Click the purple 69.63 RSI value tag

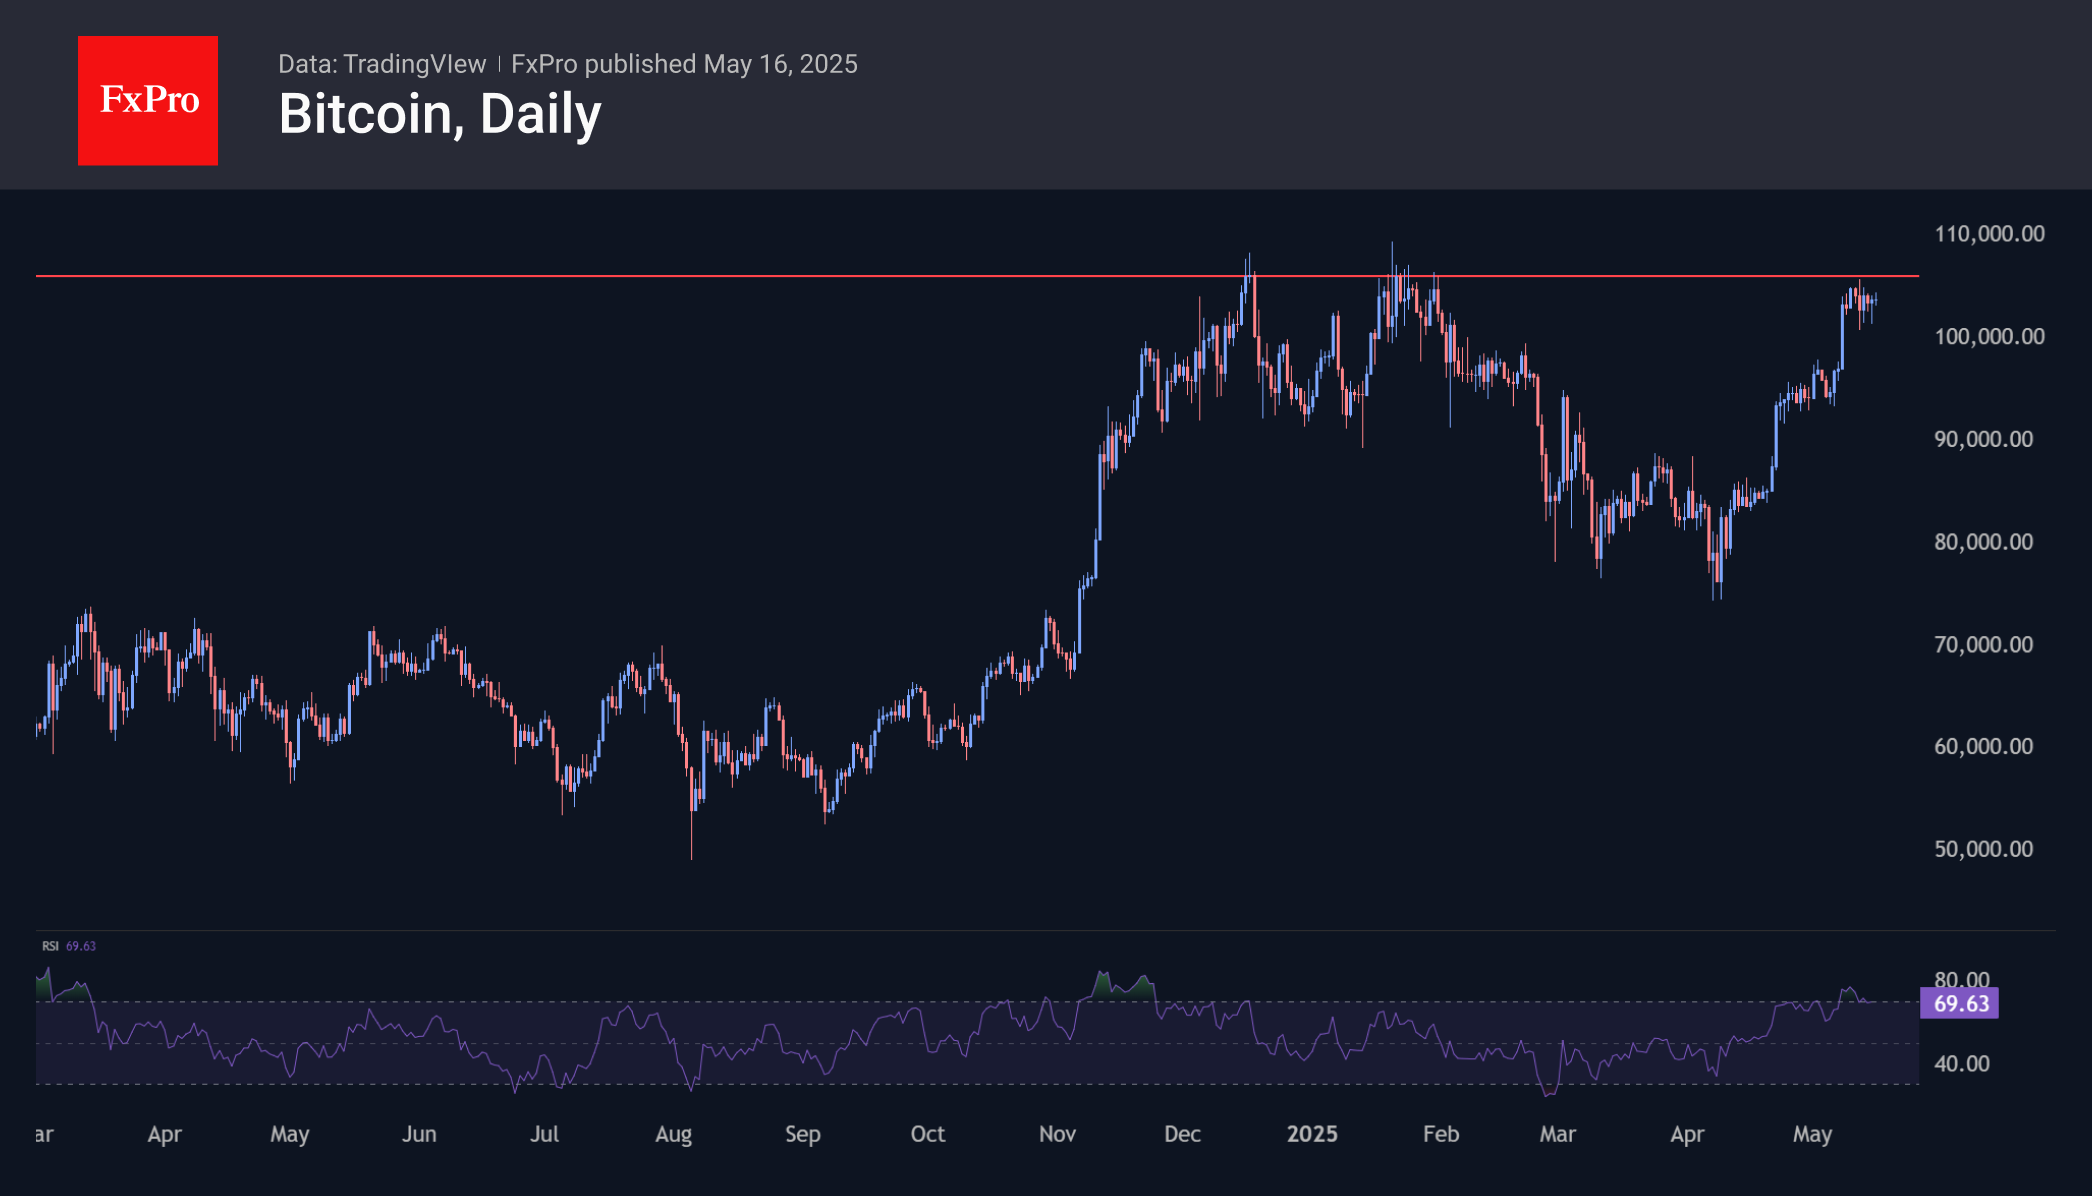click(x=1960, y=1003)
